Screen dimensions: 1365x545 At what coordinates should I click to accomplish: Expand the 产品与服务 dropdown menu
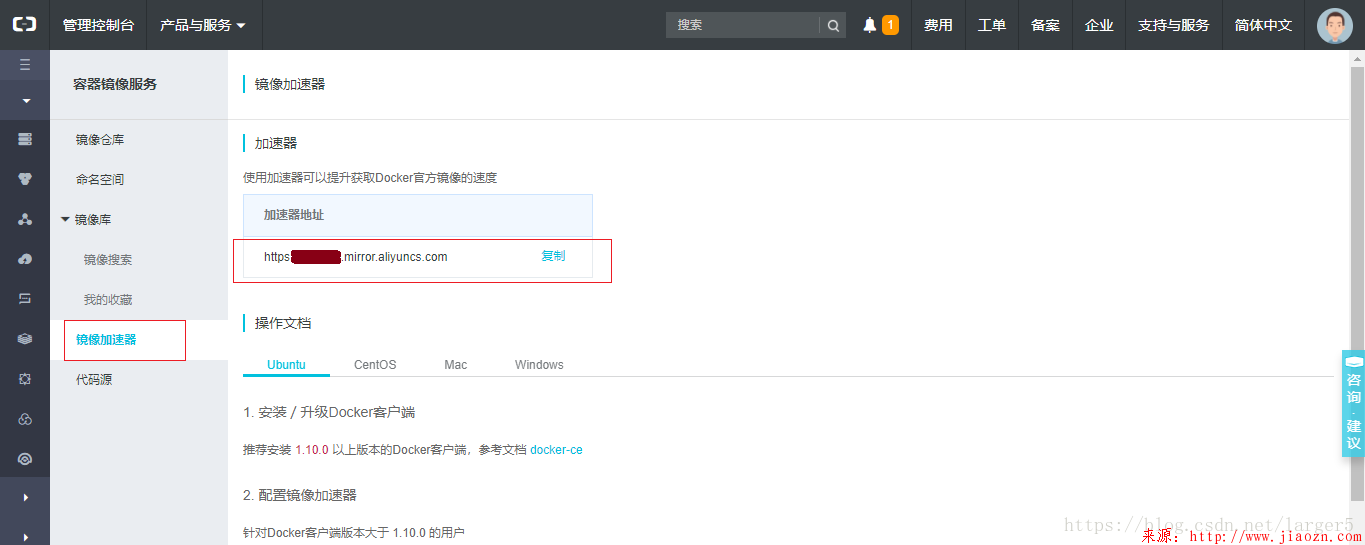203,25
